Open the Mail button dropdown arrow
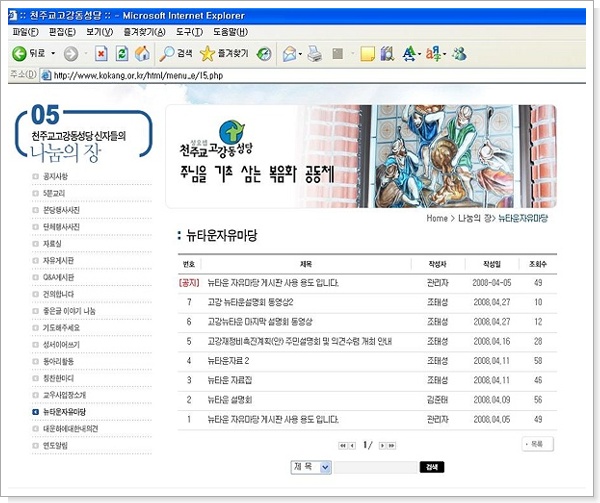The width and height of the screenshot is (600, 503). [300, 54]
